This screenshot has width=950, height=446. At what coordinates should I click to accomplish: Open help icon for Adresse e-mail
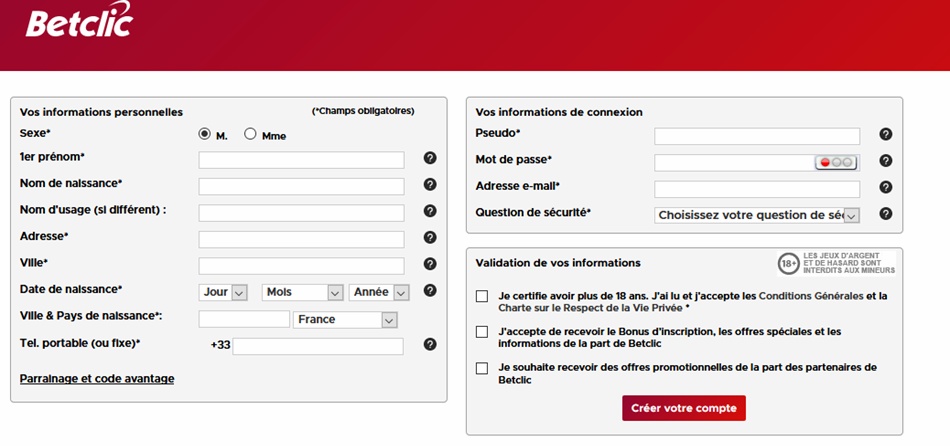point(886,187)
